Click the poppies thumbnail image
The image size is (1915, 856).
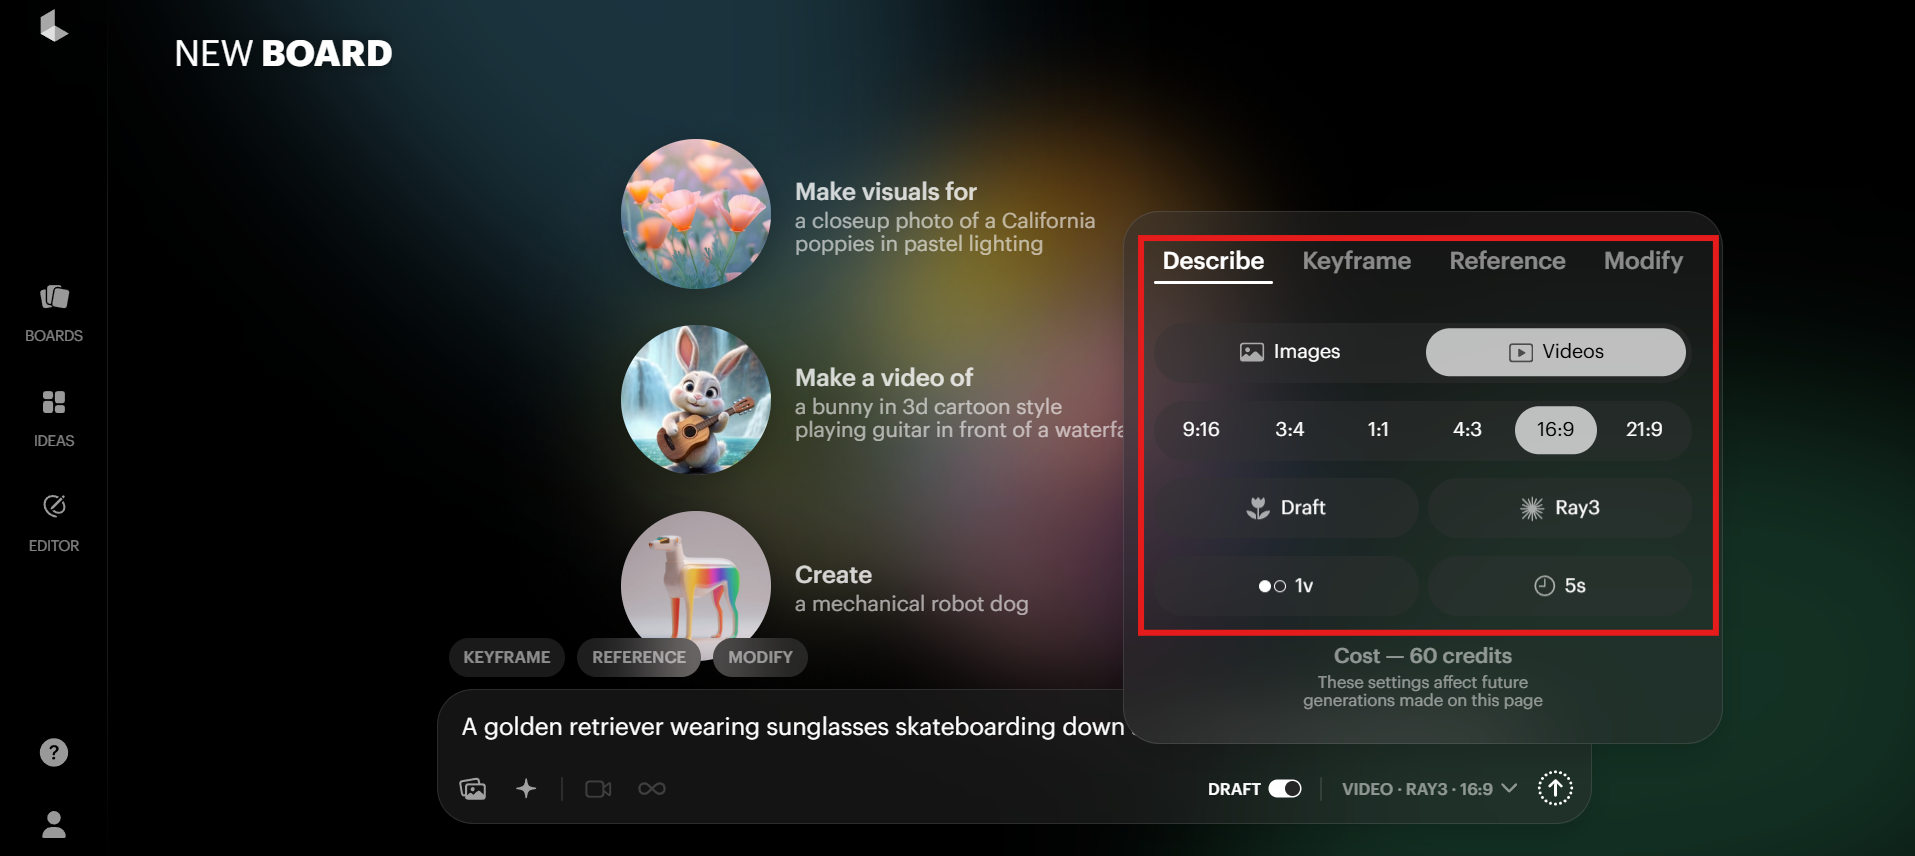tap(696, 214)
